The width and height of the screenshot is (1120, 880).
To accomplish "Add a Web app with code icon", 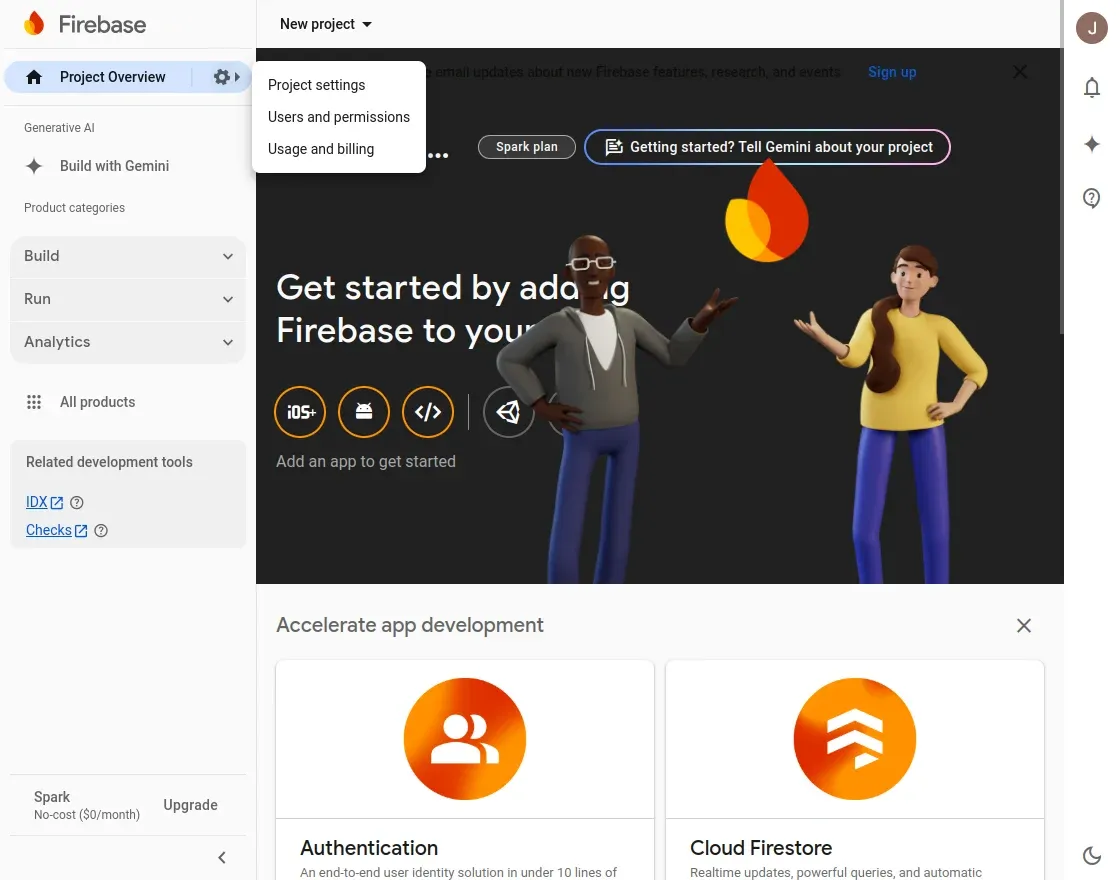I will [x=428, y=412].
